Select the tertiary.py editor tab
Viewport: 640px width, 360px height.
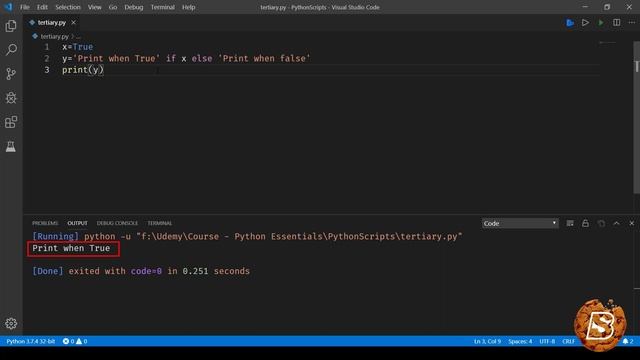pyautogui.click(x=51, y=23)
